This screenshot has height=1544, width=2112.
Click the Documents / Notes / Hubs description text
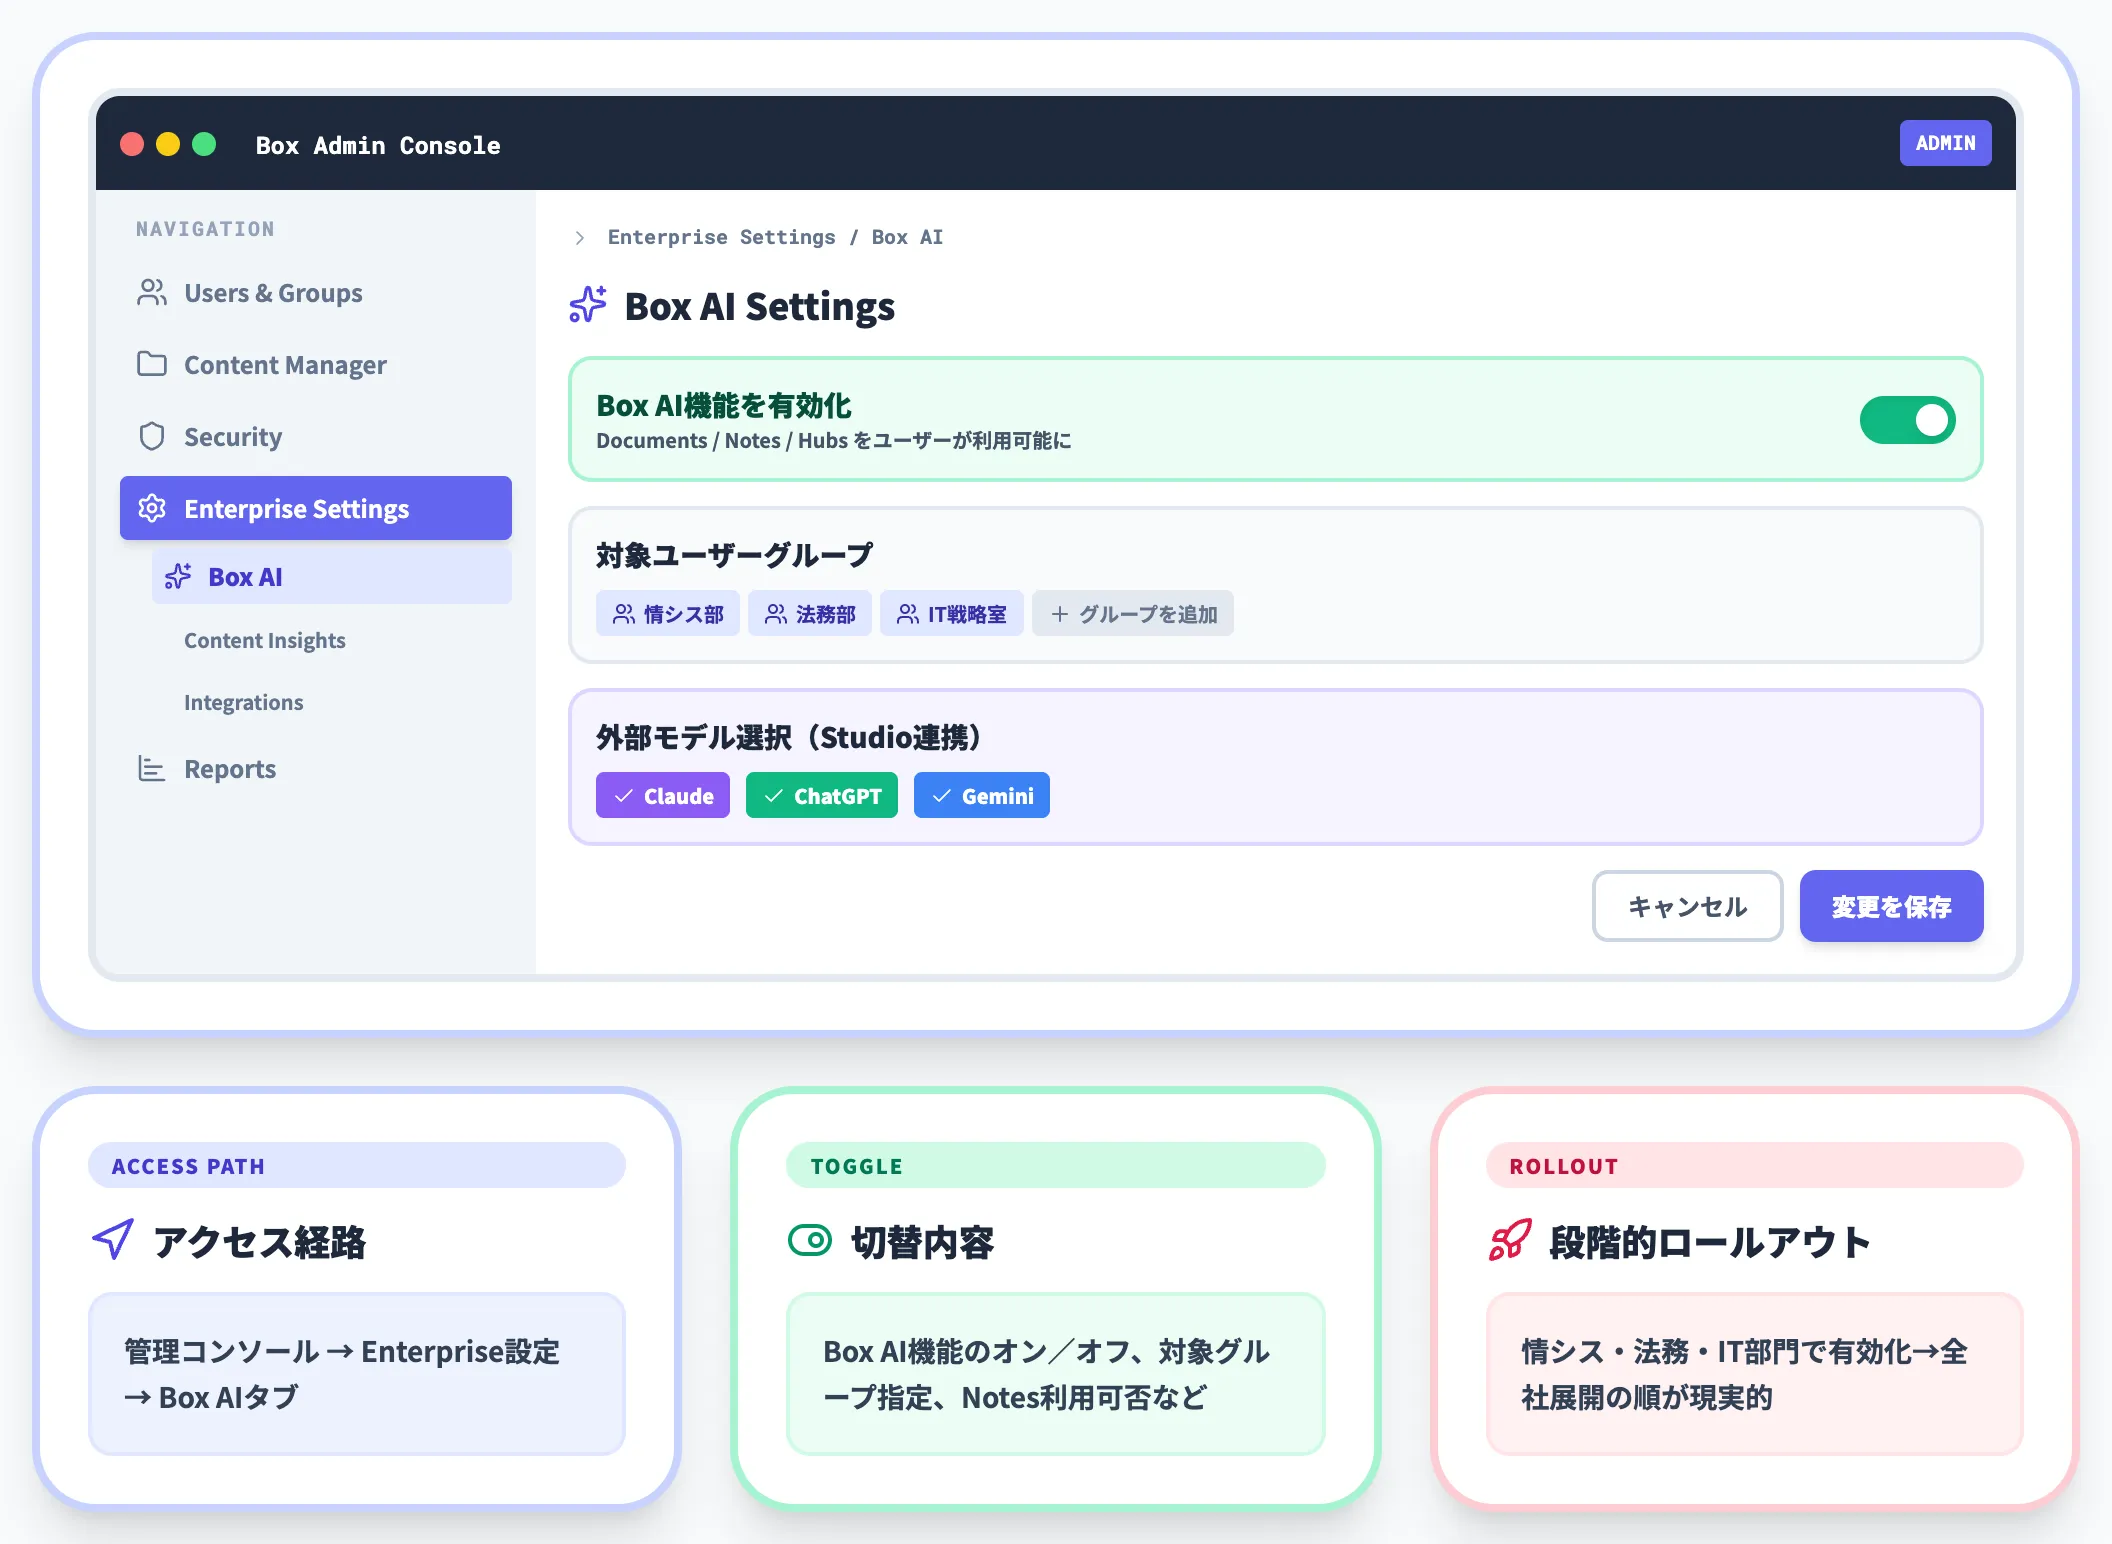834,441
